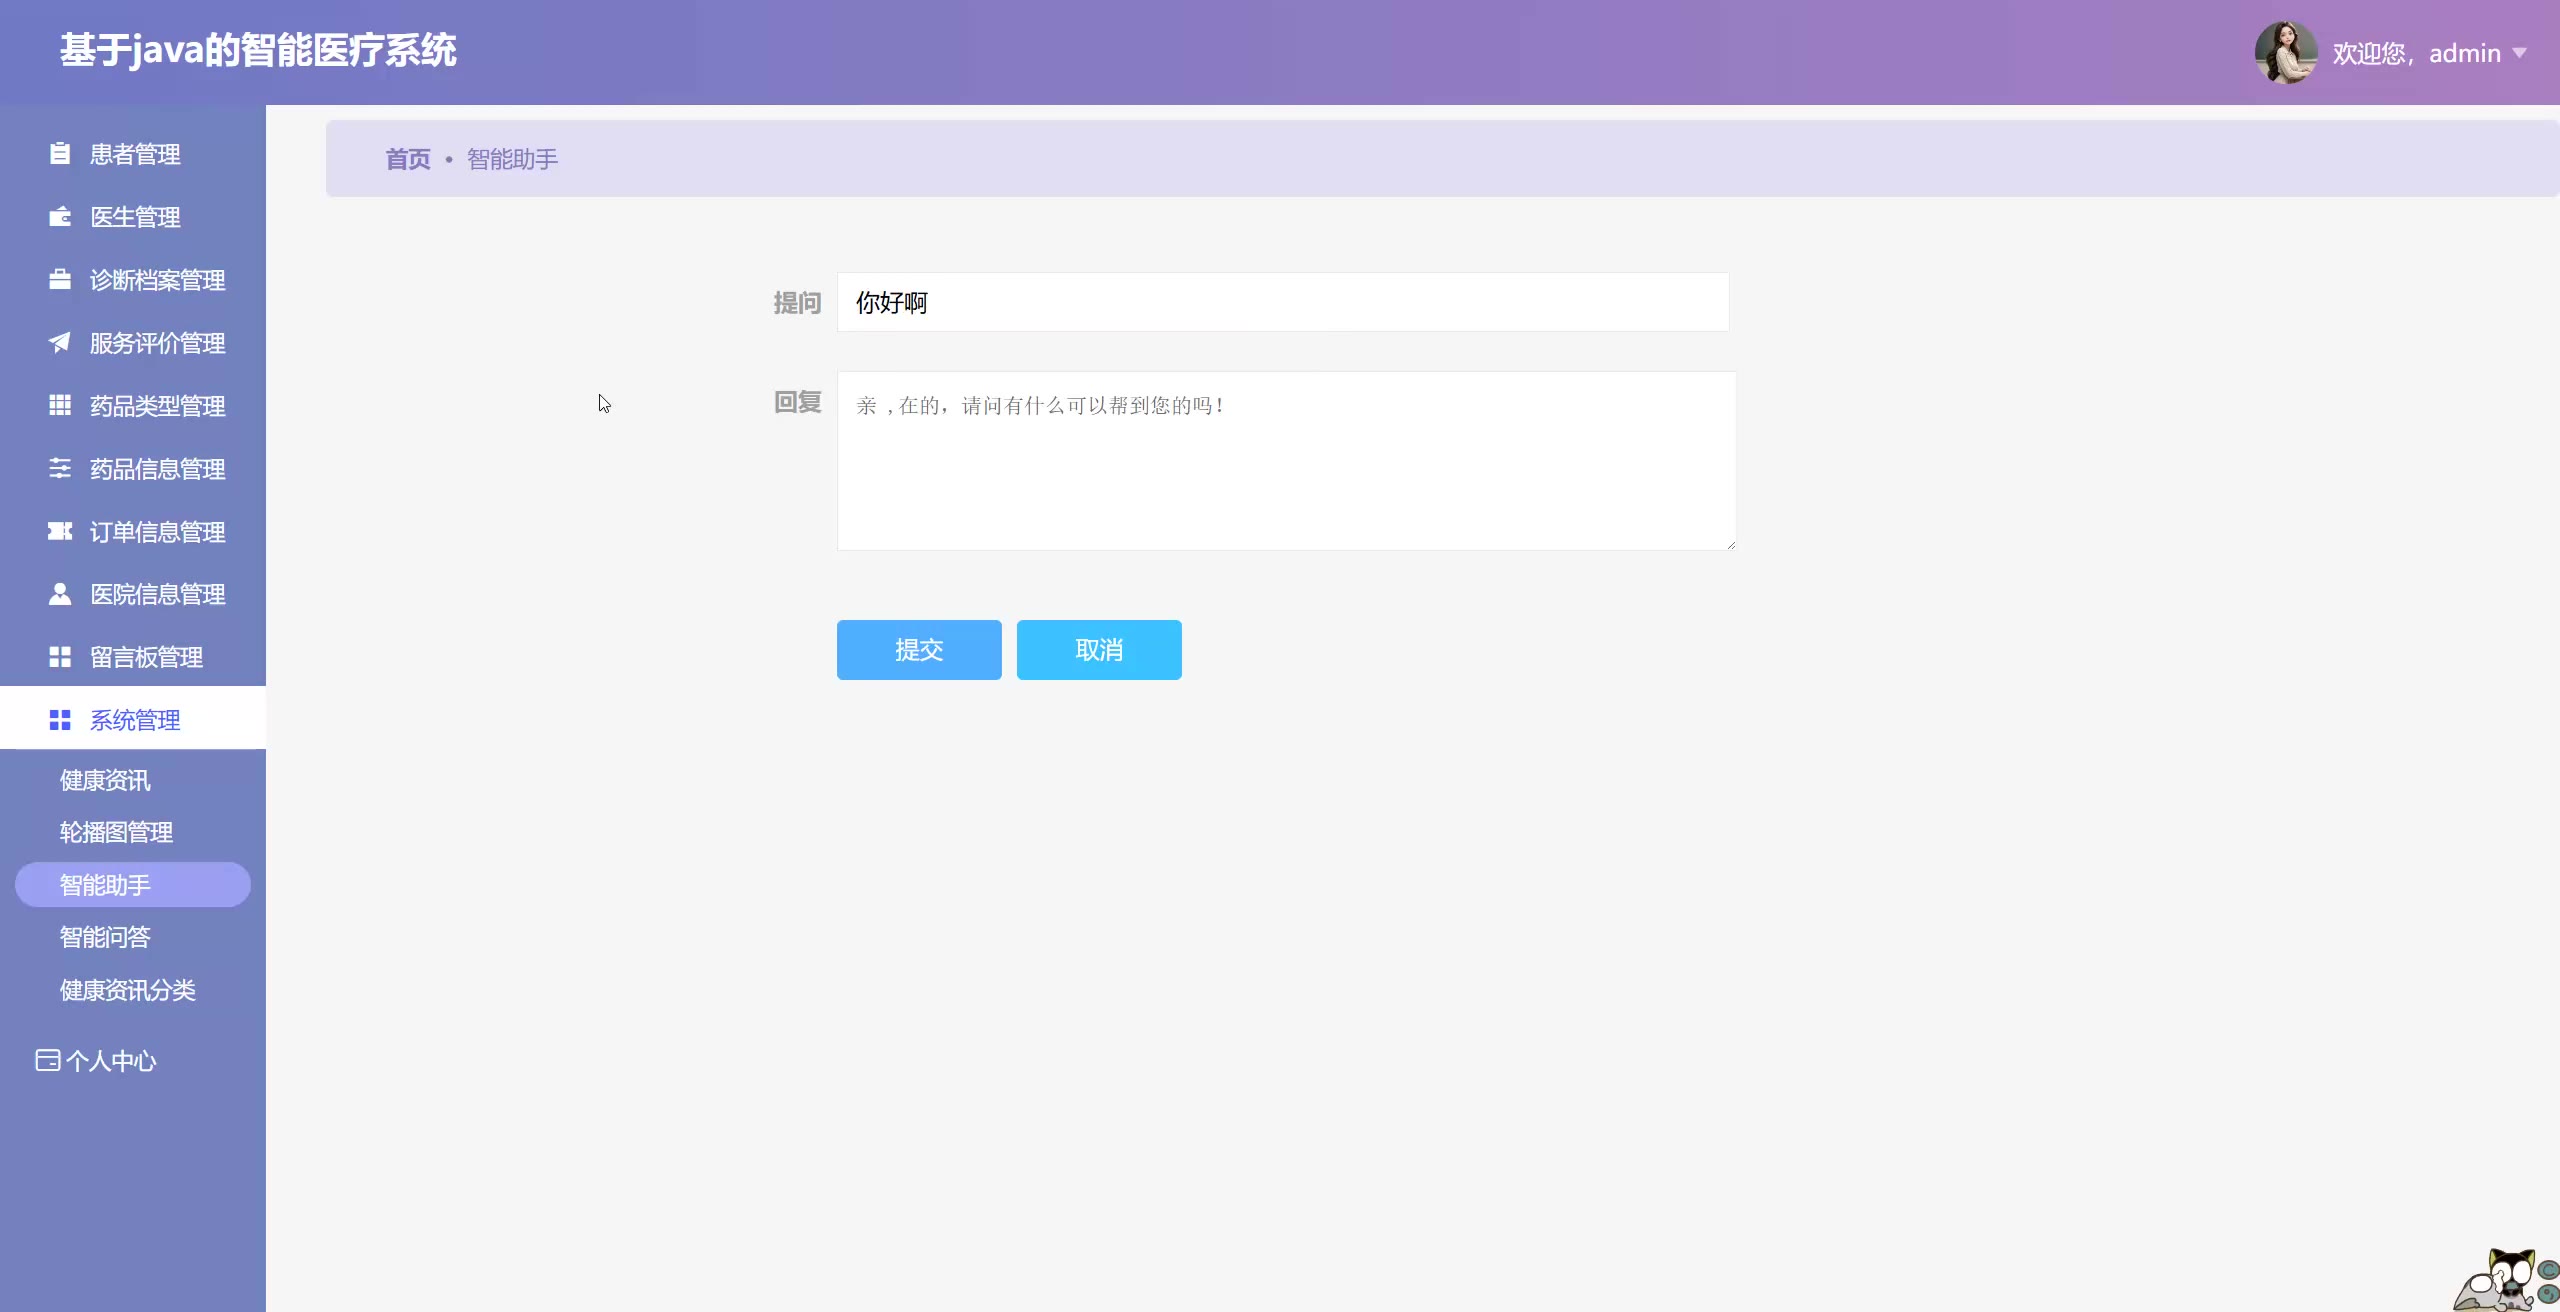This screenshot has height=1312, width=2560.
Task: Click the 首页 breadcrumb link
Action: click(407, 159)
